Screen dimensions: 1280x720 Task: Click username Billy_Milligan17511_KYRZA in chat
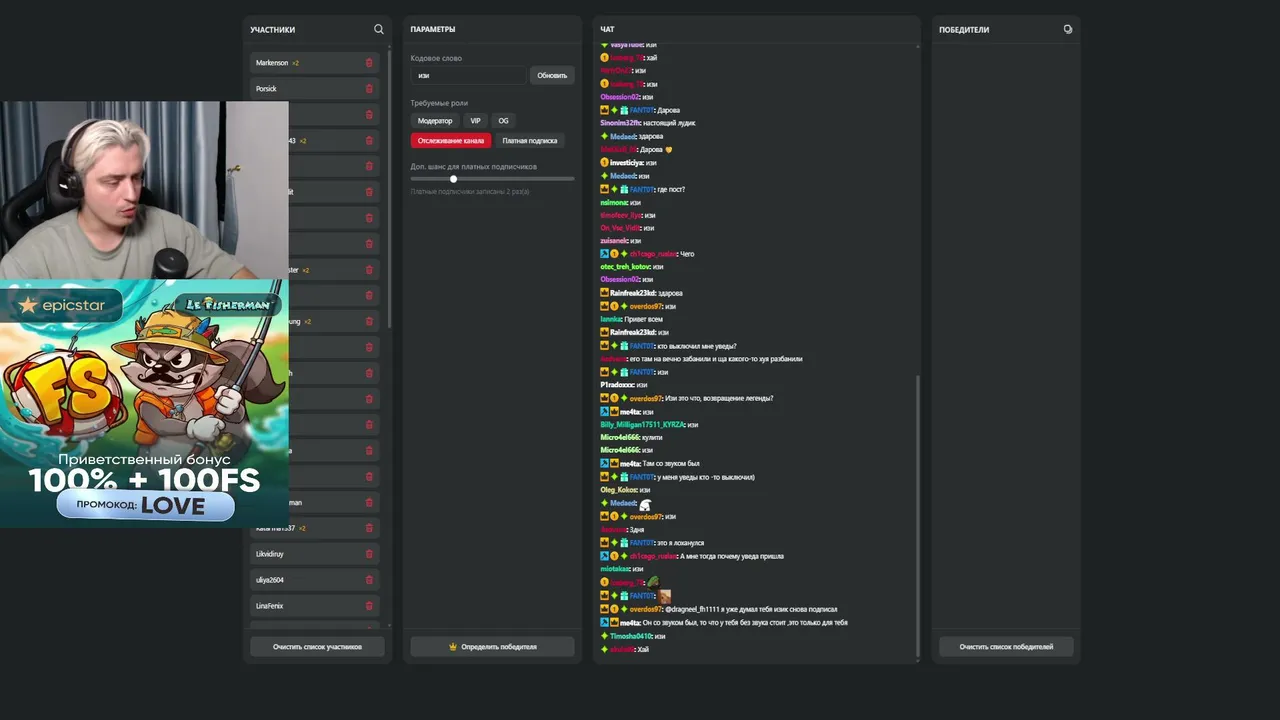(x=642, y=425)
